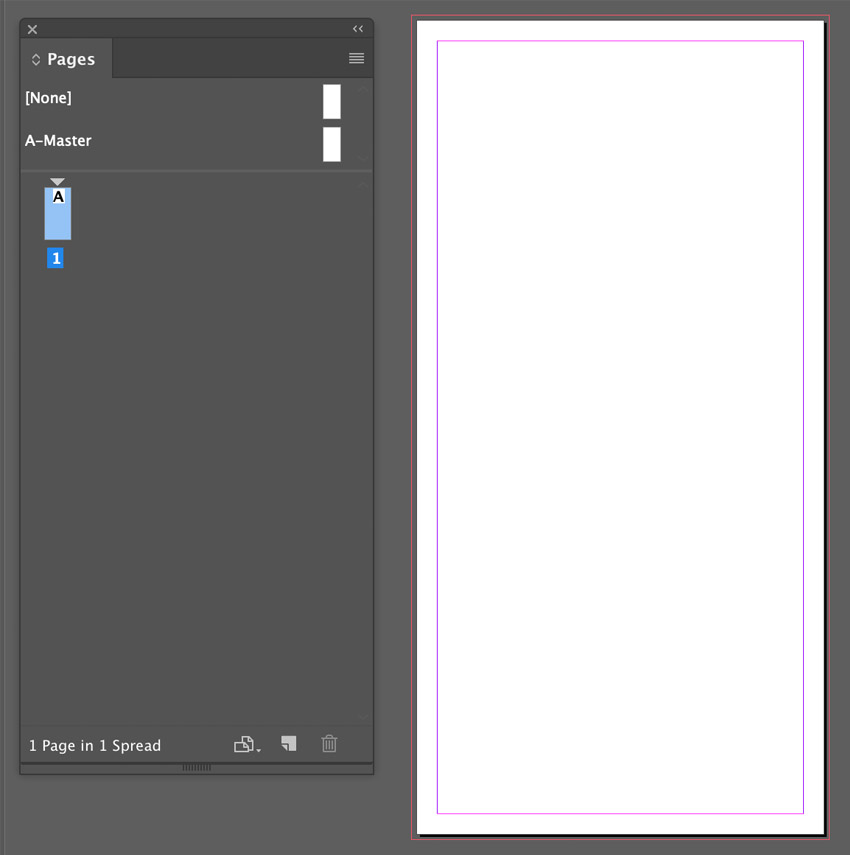Open the Edit page size dropdown
The height and width of the screenshot is (855, 850).
(x=247, y=744)
